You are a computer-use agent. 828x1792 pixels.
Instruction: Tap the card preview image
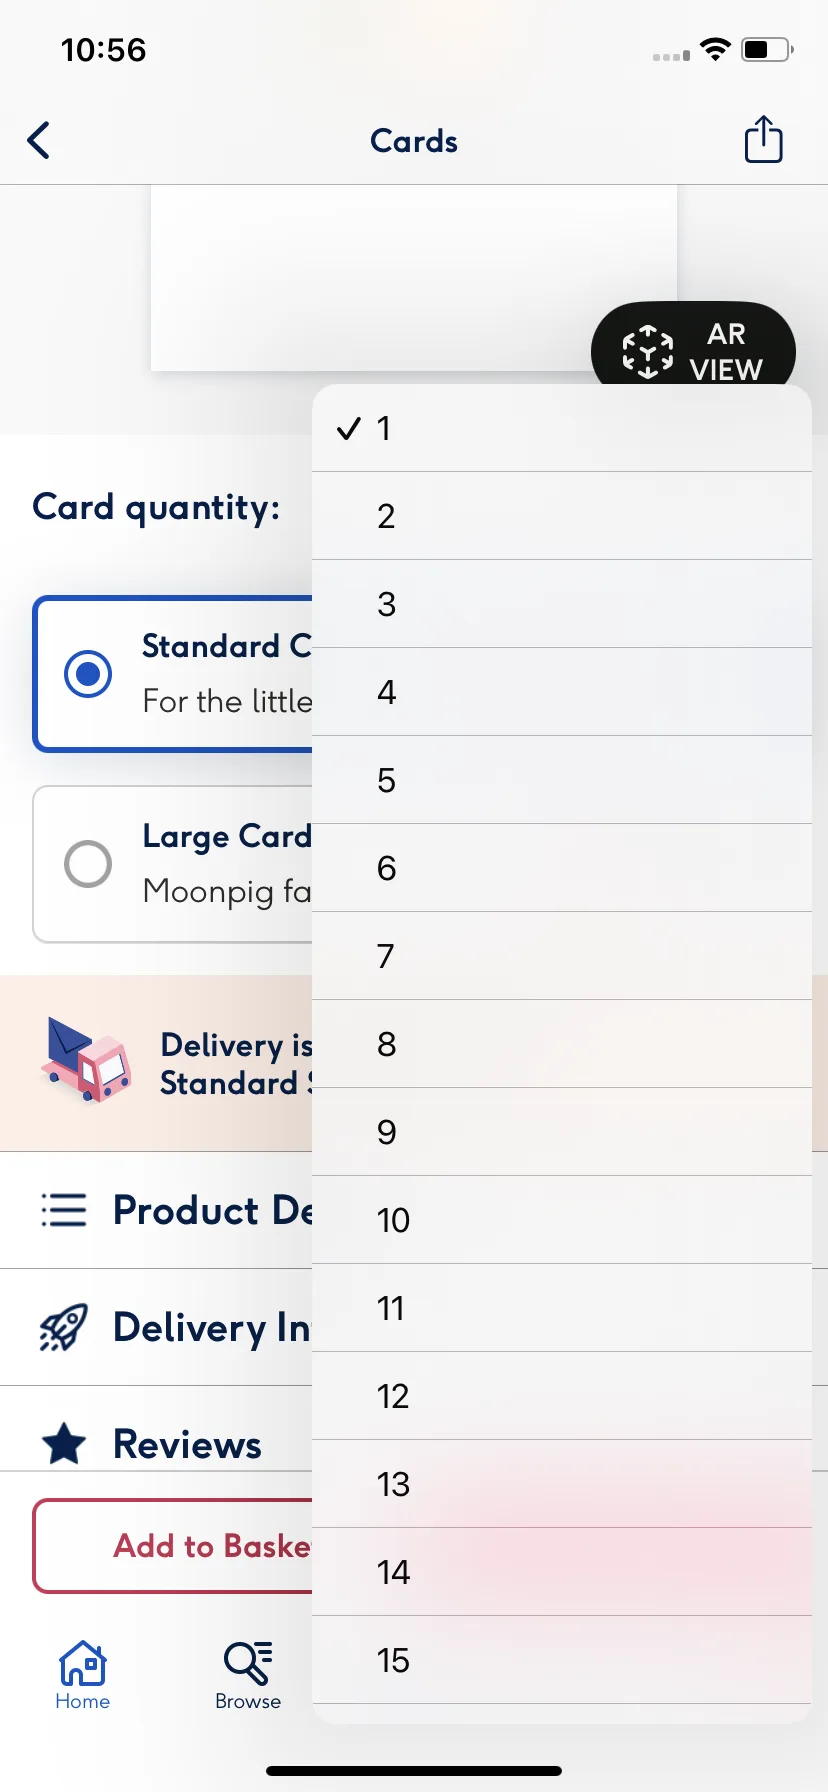point(414,278)
